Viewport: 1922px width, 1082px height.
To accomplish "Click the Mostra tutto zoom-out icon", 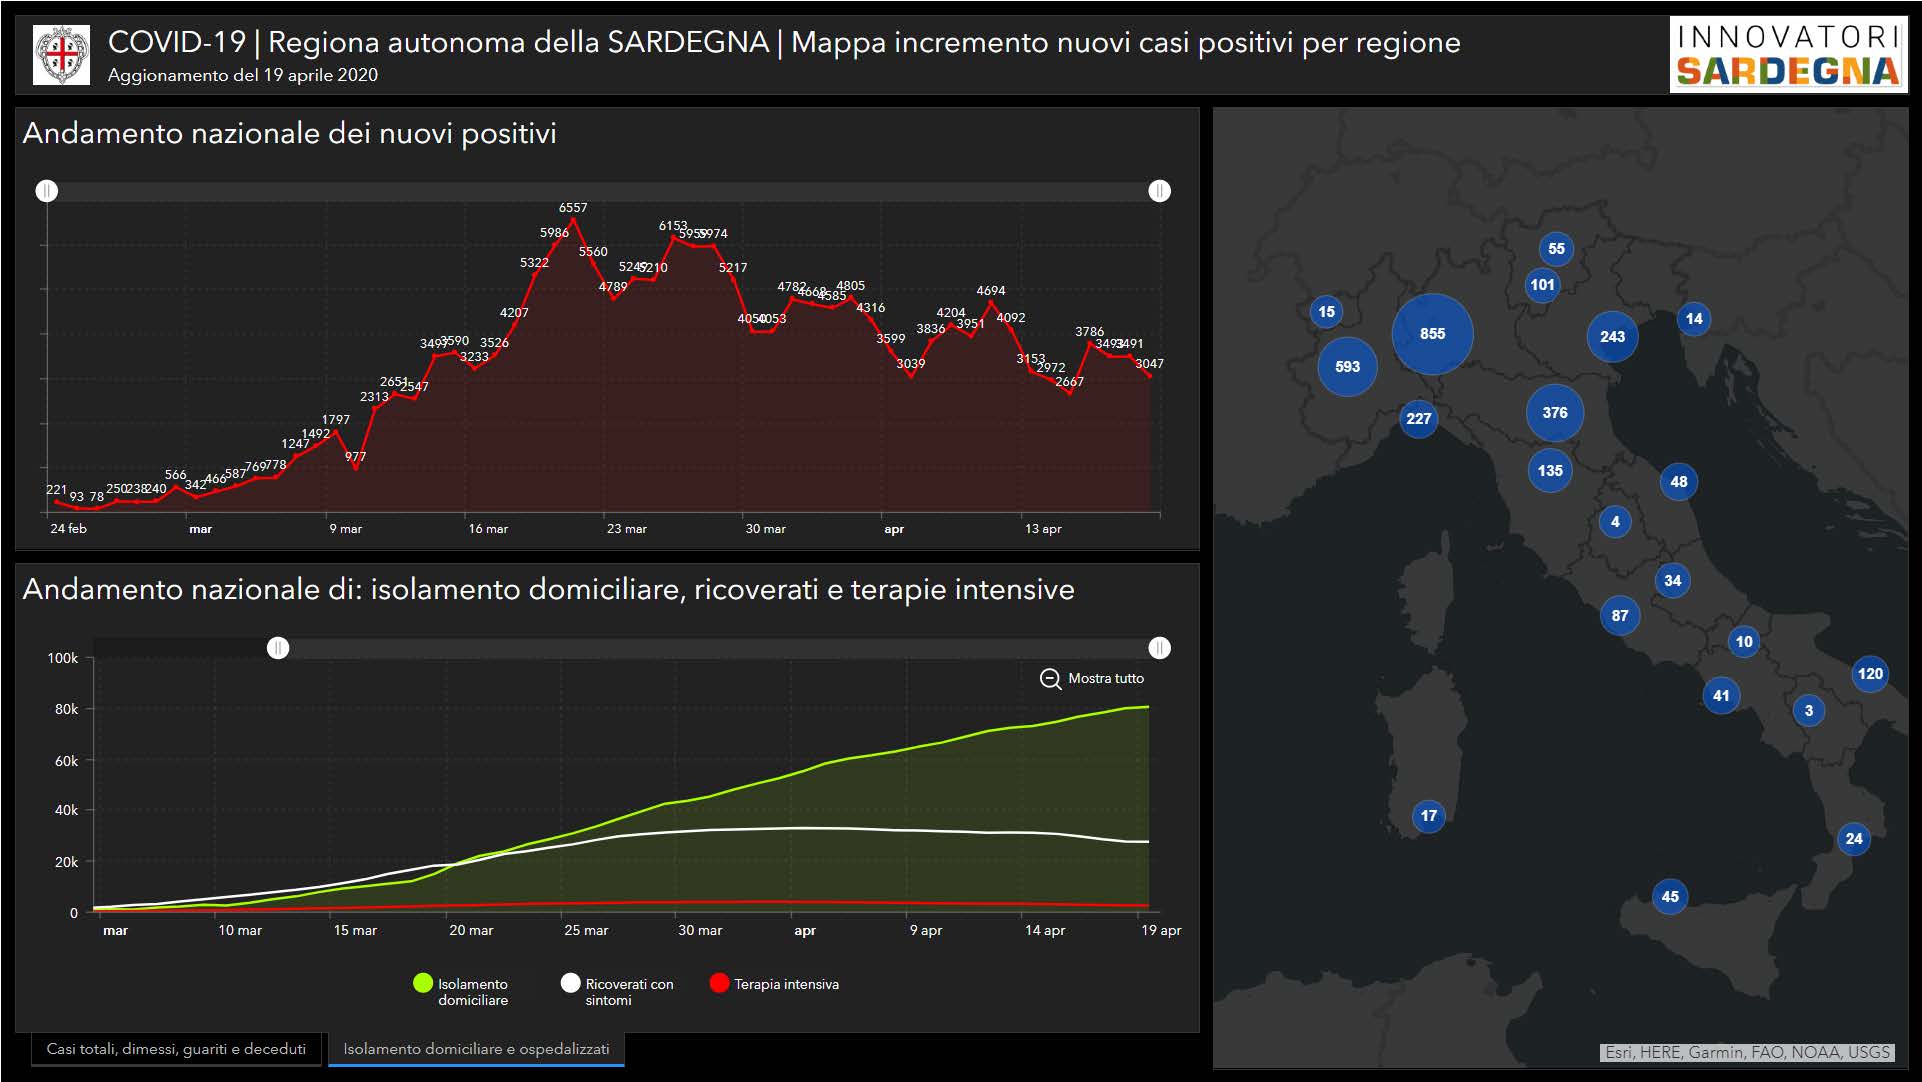I will coord(1050,679).
